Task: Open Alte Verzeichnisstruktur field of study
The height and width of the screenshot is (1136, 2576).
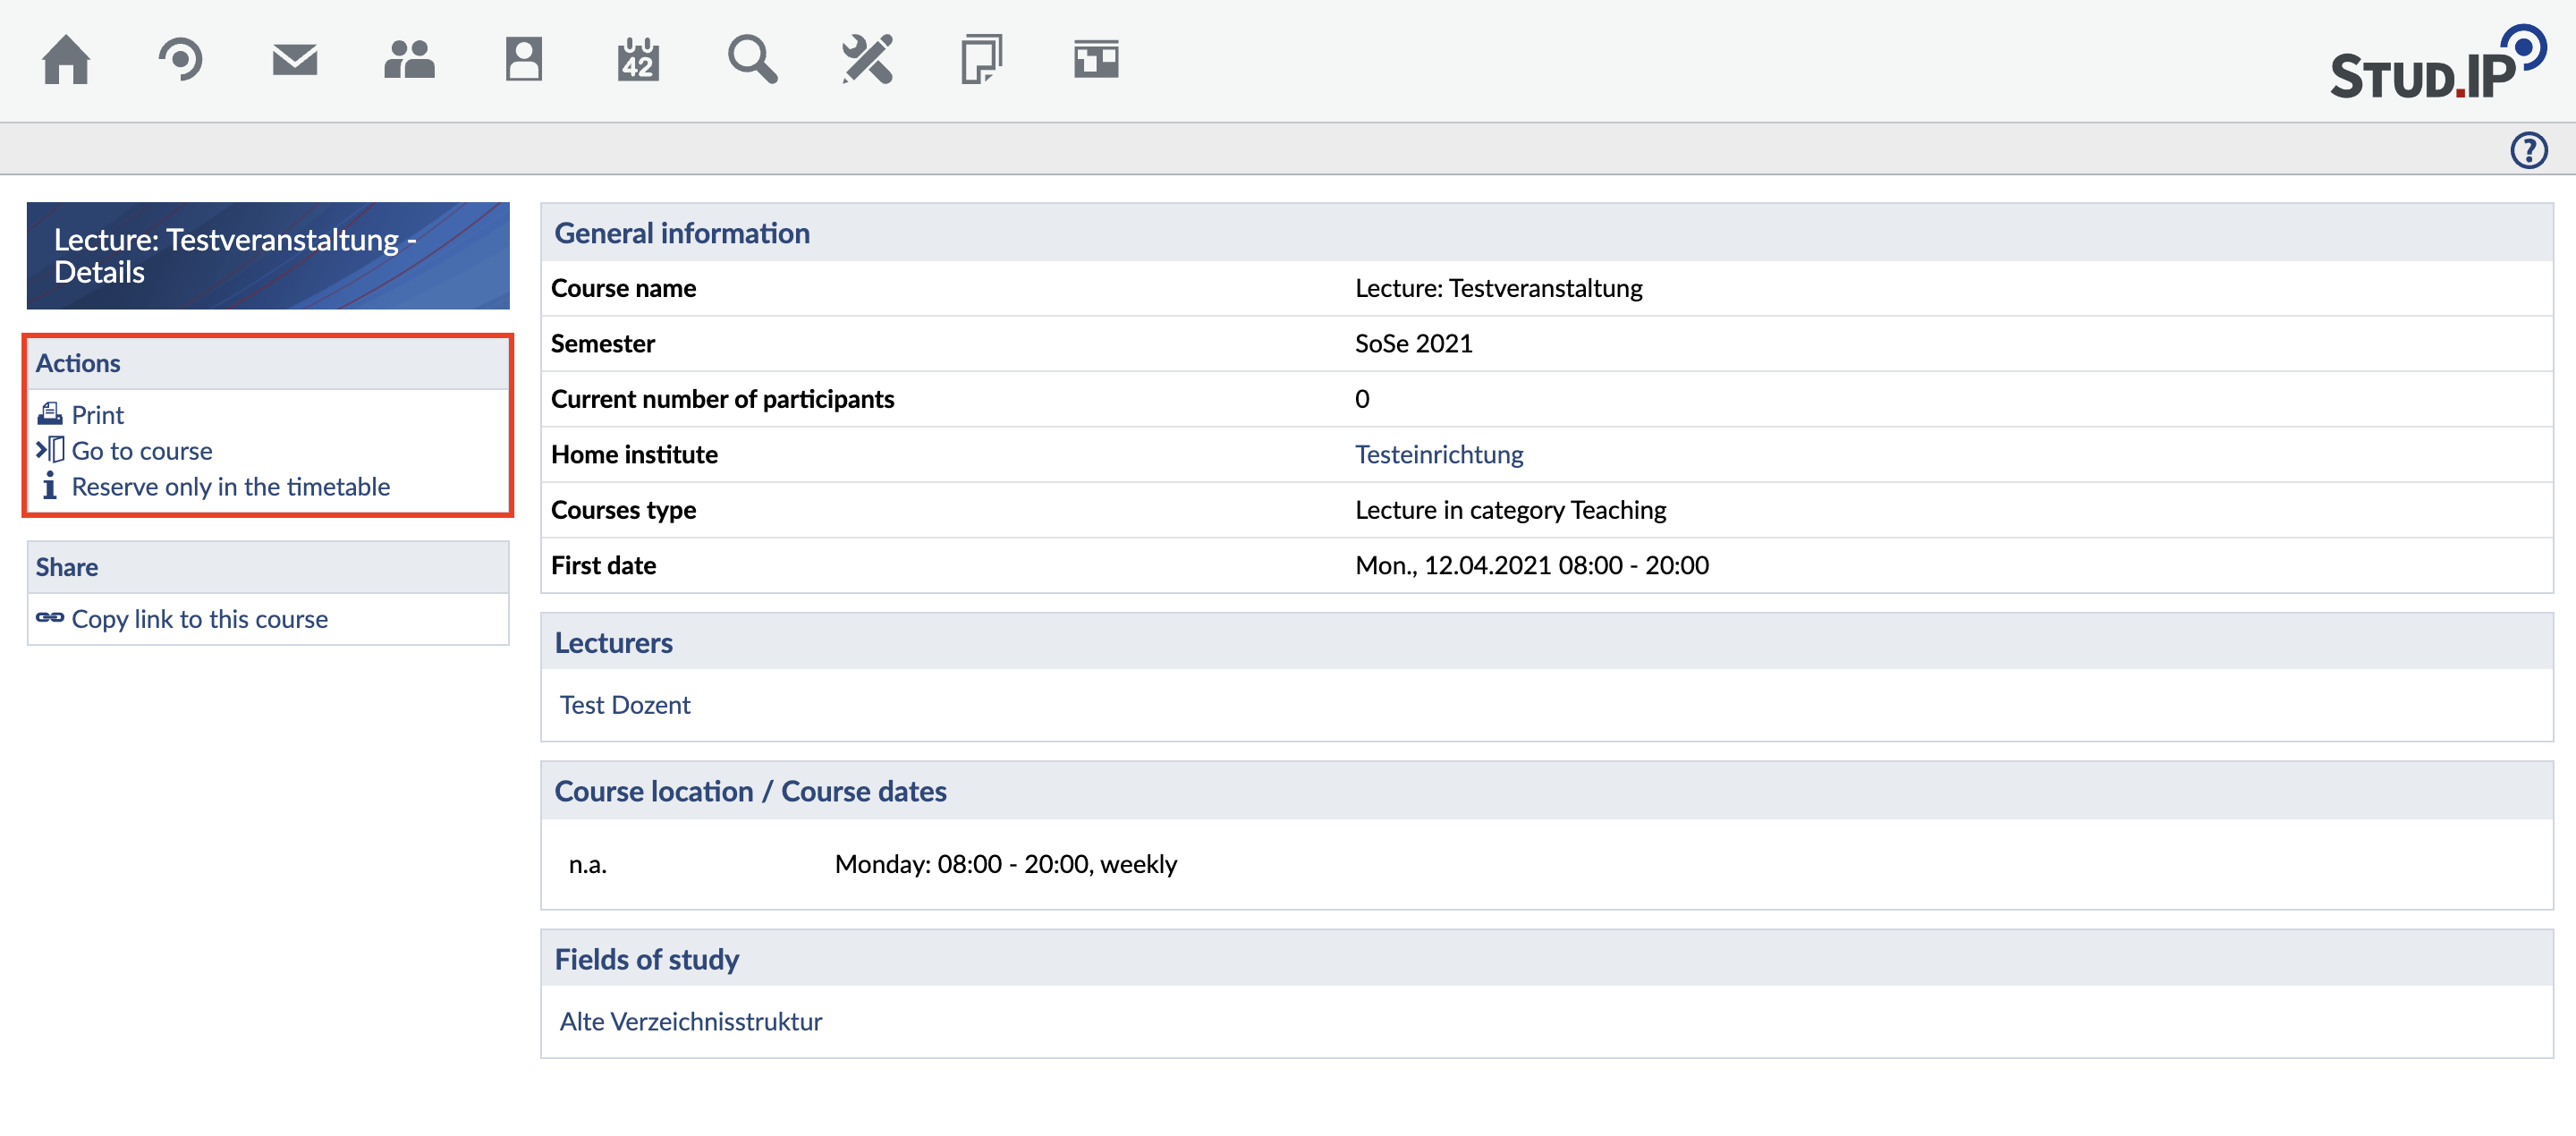Action: [690, 1021]
